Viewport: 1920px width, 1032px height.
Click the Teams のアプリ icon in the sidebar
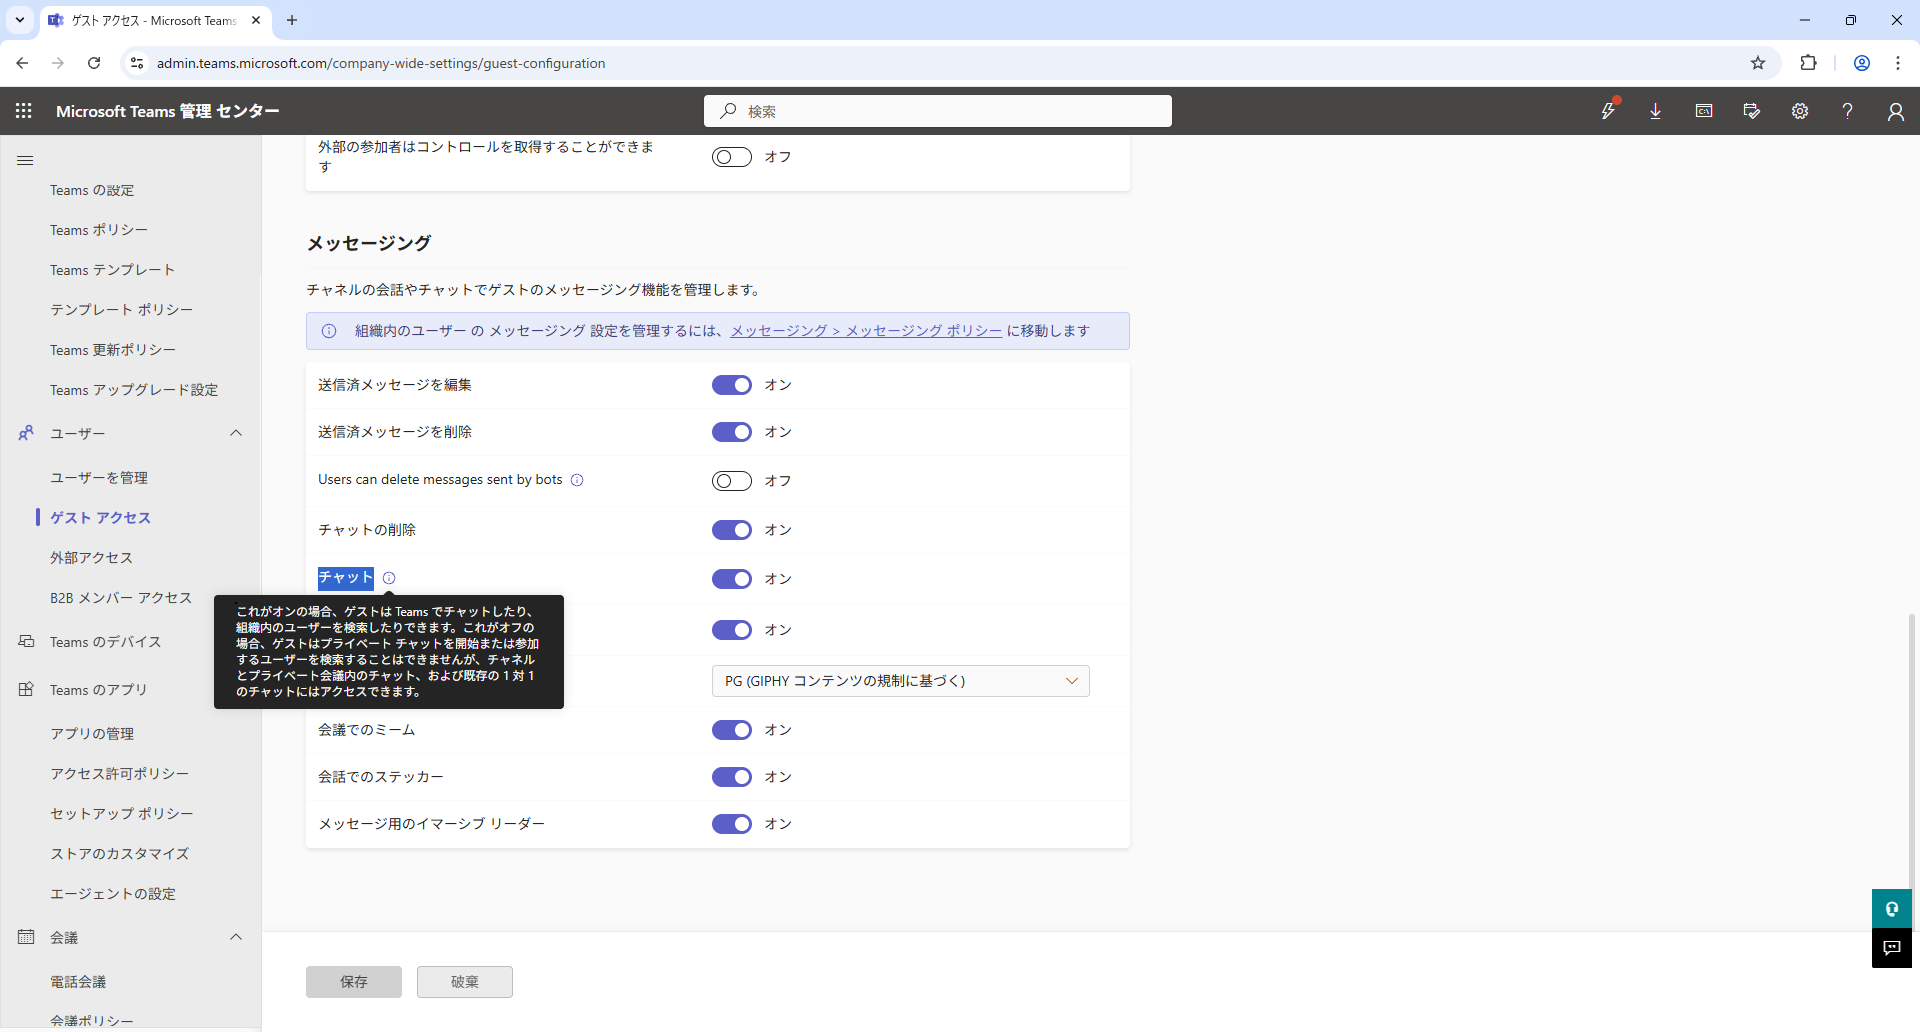26,689
